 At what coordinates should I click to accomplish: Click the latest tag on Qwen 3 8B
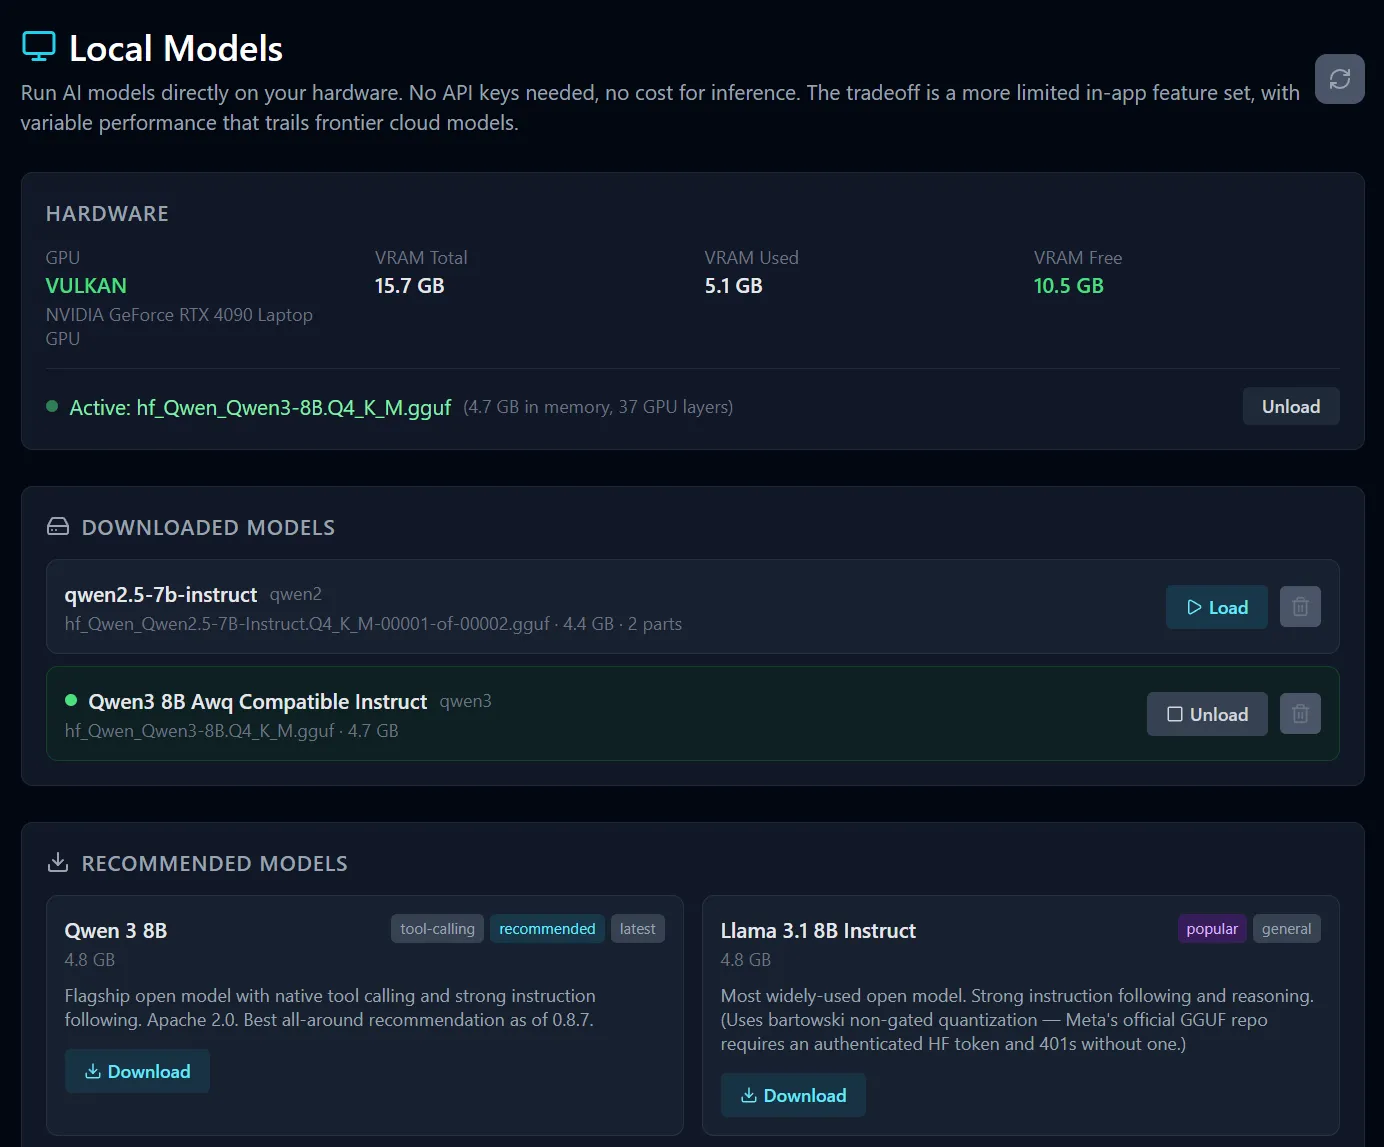pos(637,929)
